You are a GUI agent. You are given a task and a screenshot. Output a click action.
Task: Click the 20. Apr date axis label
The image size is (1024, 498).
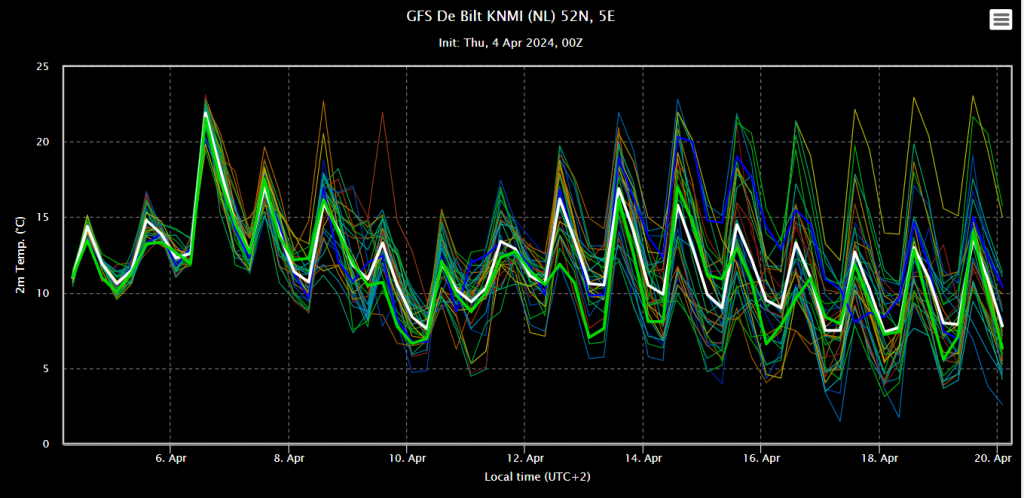pyautogui.click(x=997, y=458)
